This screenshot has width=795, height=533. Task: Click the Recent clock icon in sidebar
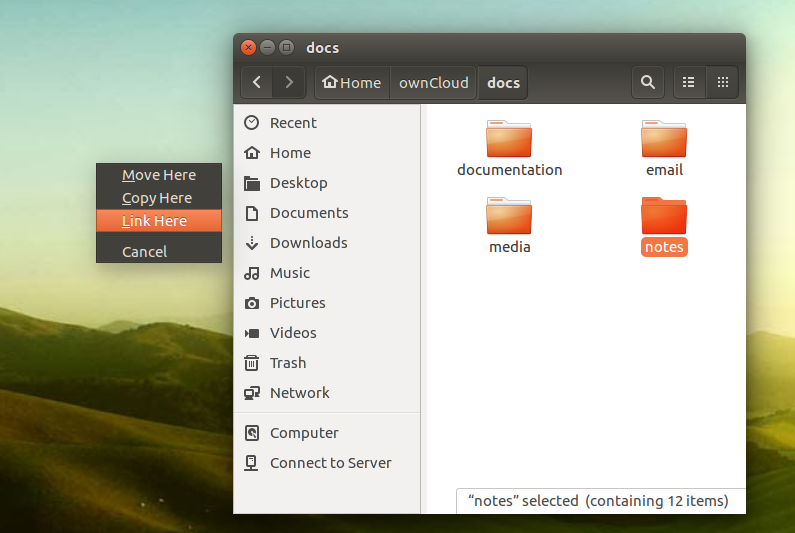251,123
